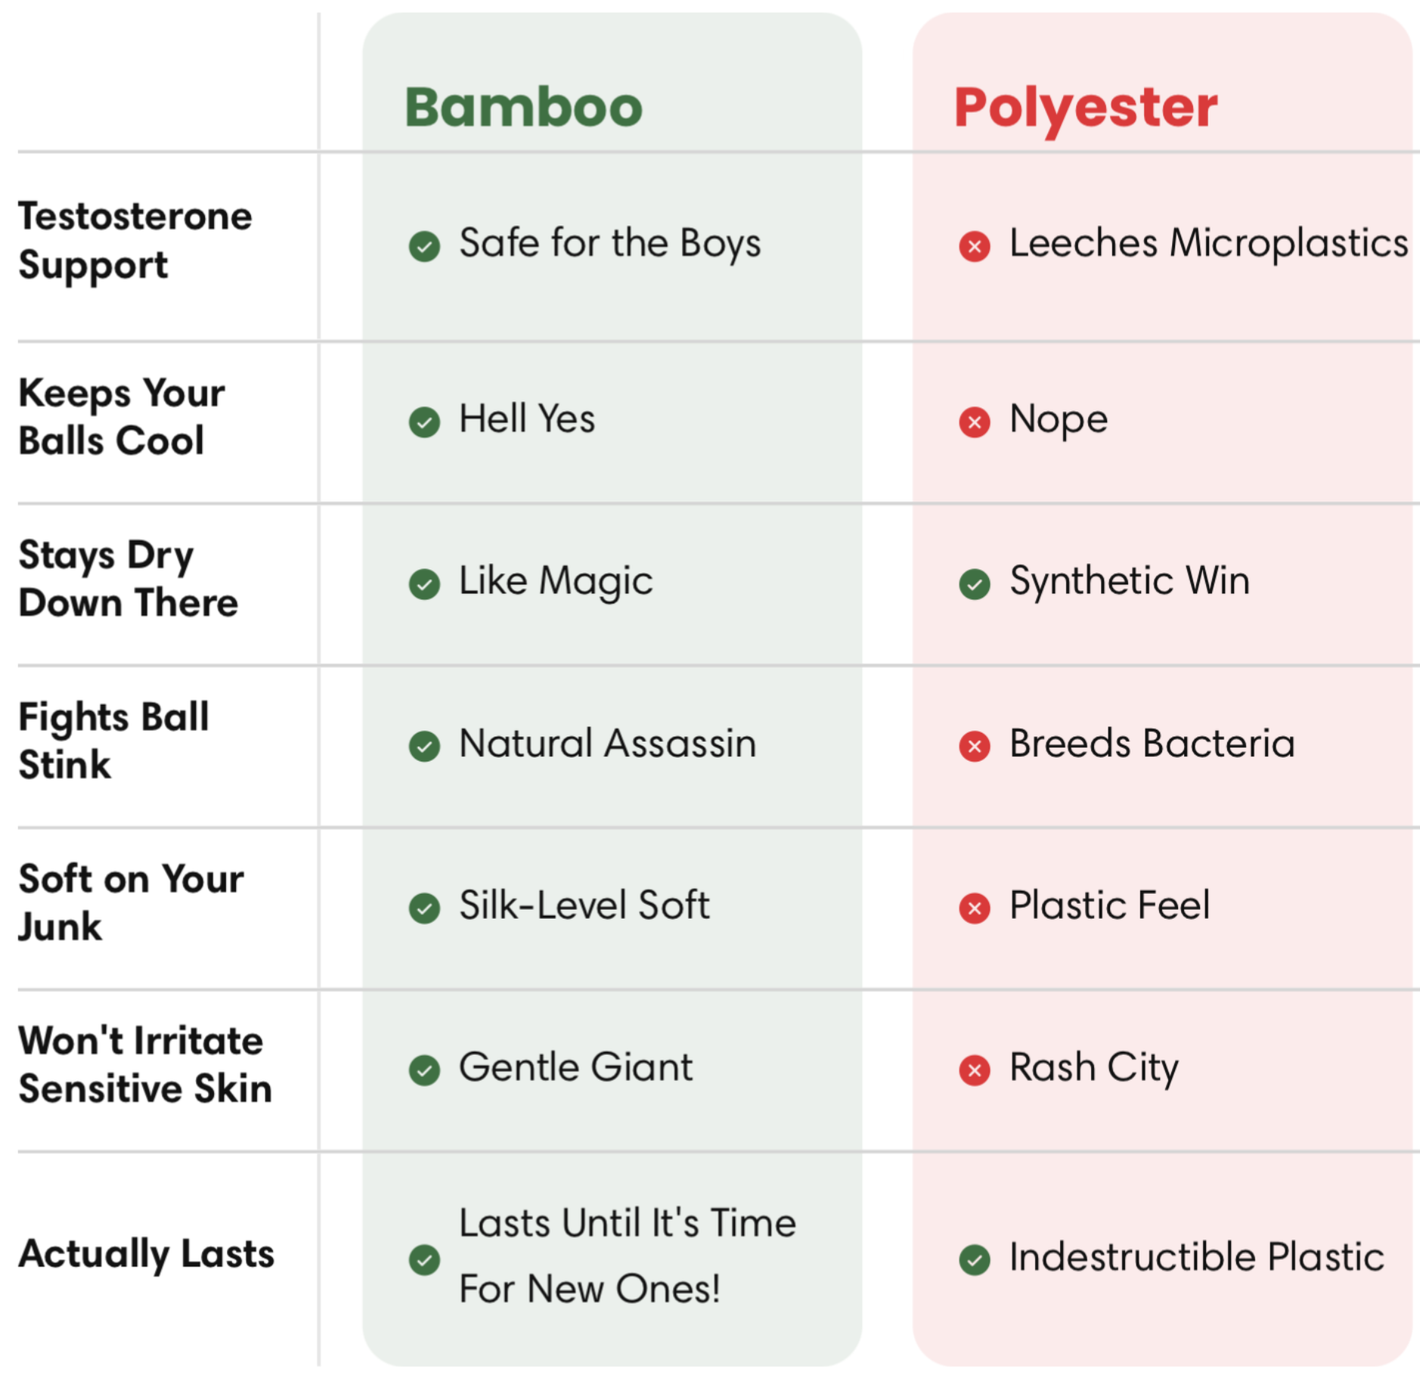Viewport: 1420px width, 1374px height.
Task: Click the green Bamboo column heading
Action: [523, 107]
